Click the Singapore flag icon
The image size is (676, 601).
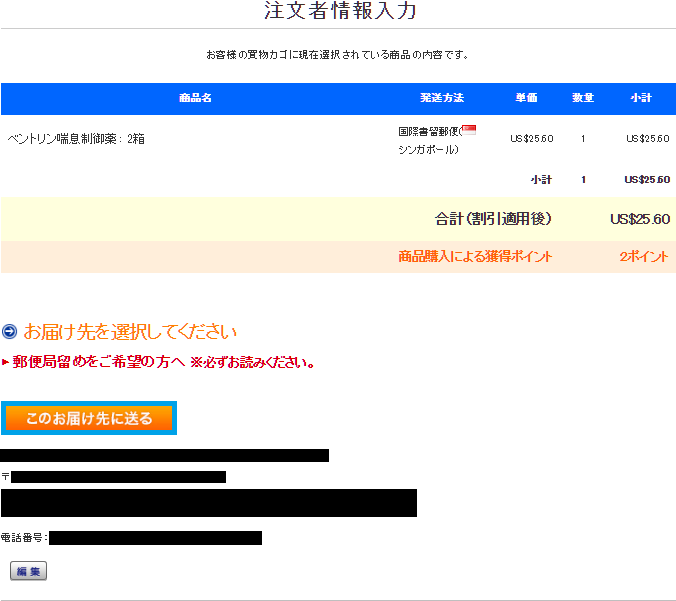coord(469,130)
